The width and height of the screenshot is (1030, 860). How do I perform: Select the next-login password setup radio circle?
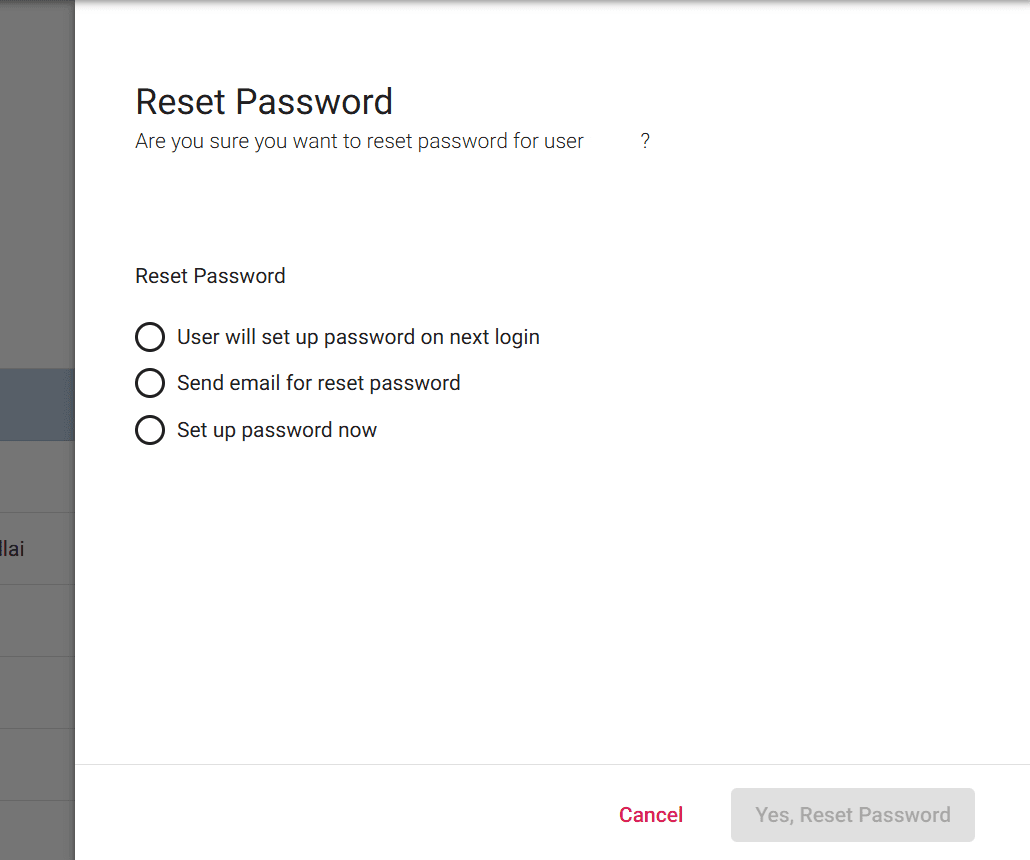(150, 337)
